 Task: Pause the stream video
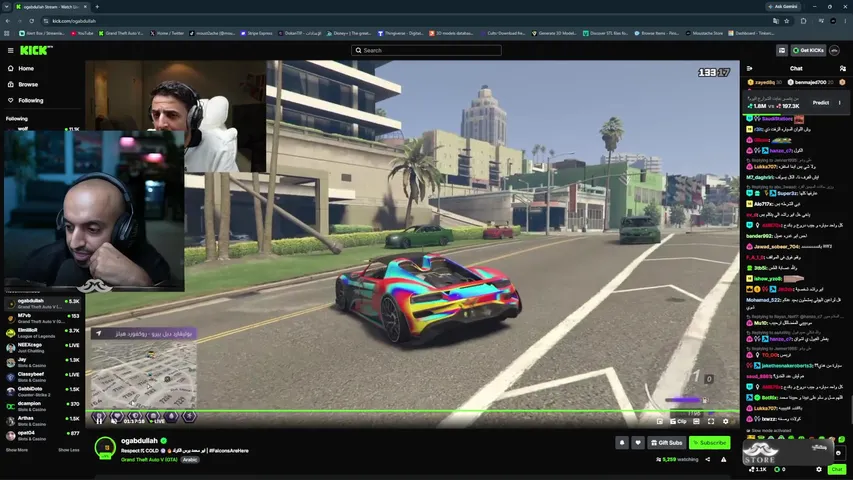(99, 421)
